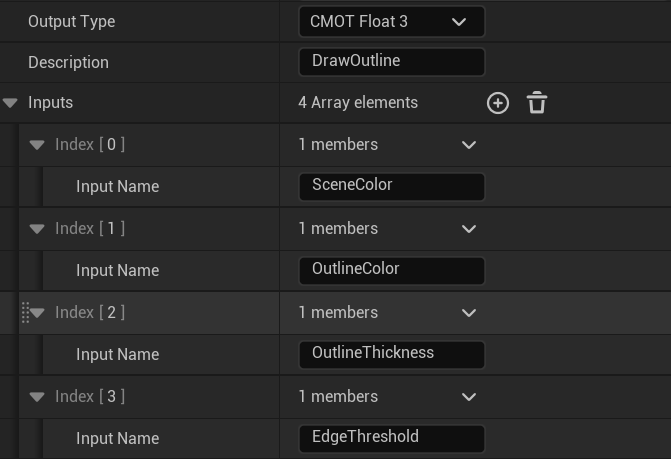The height and width of the screenshot is (459, 671).
Task: Collapse the Index [1] entry
Action: pyautogui.click(x=38, y=229)
